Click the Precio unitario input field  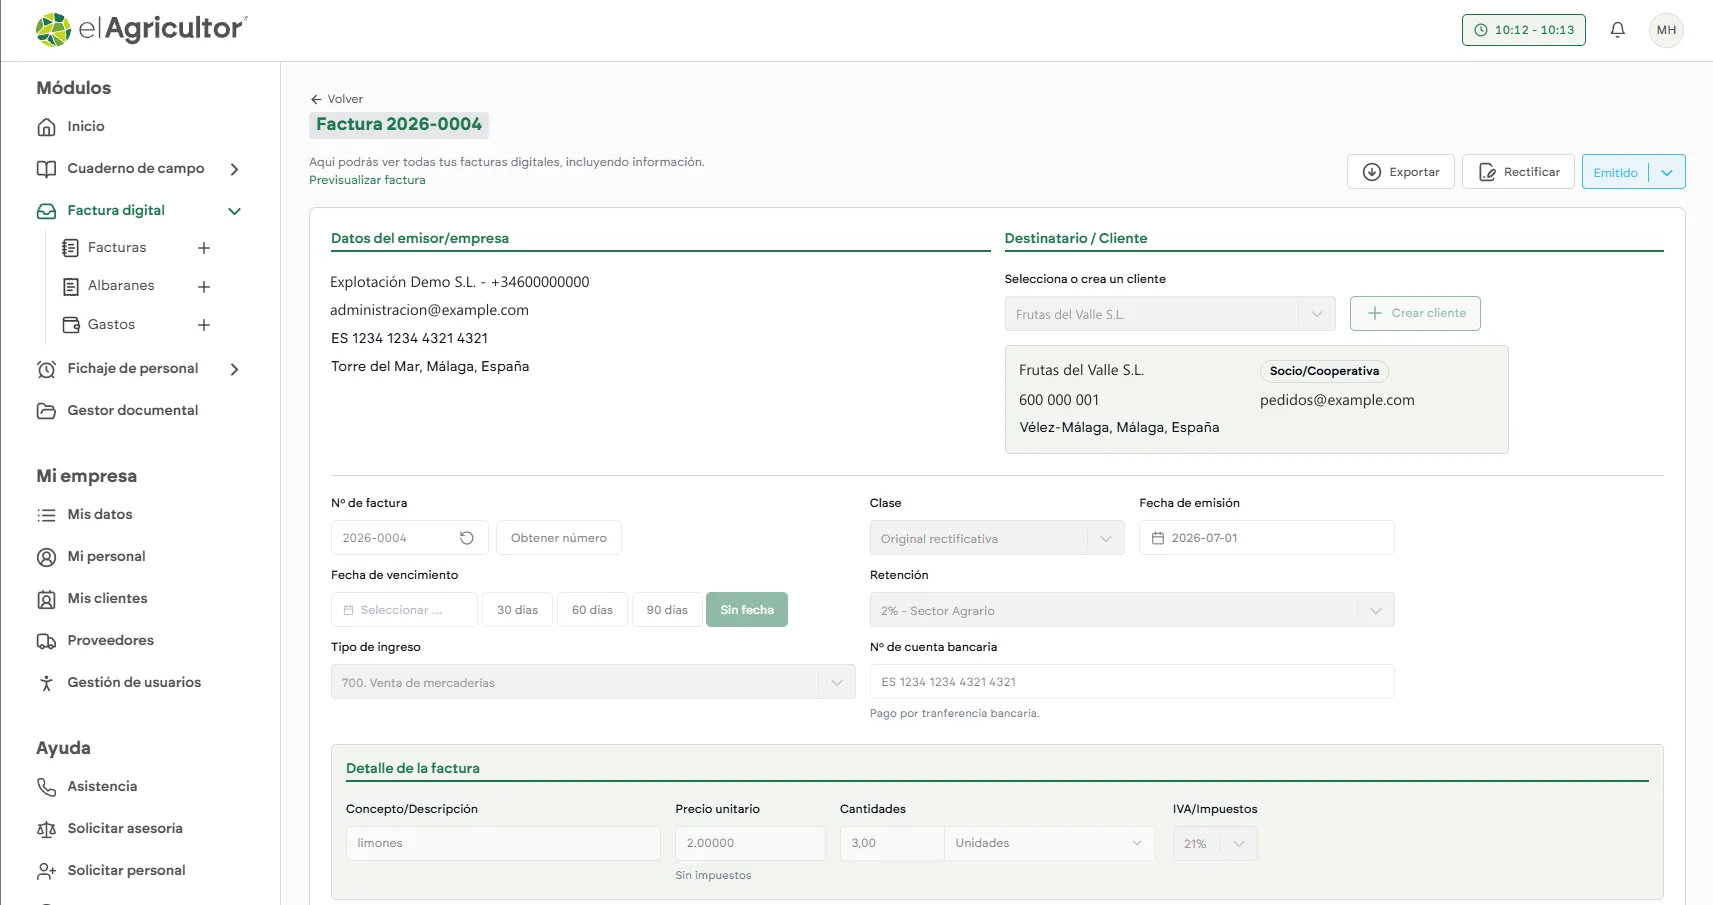point(750,843)
